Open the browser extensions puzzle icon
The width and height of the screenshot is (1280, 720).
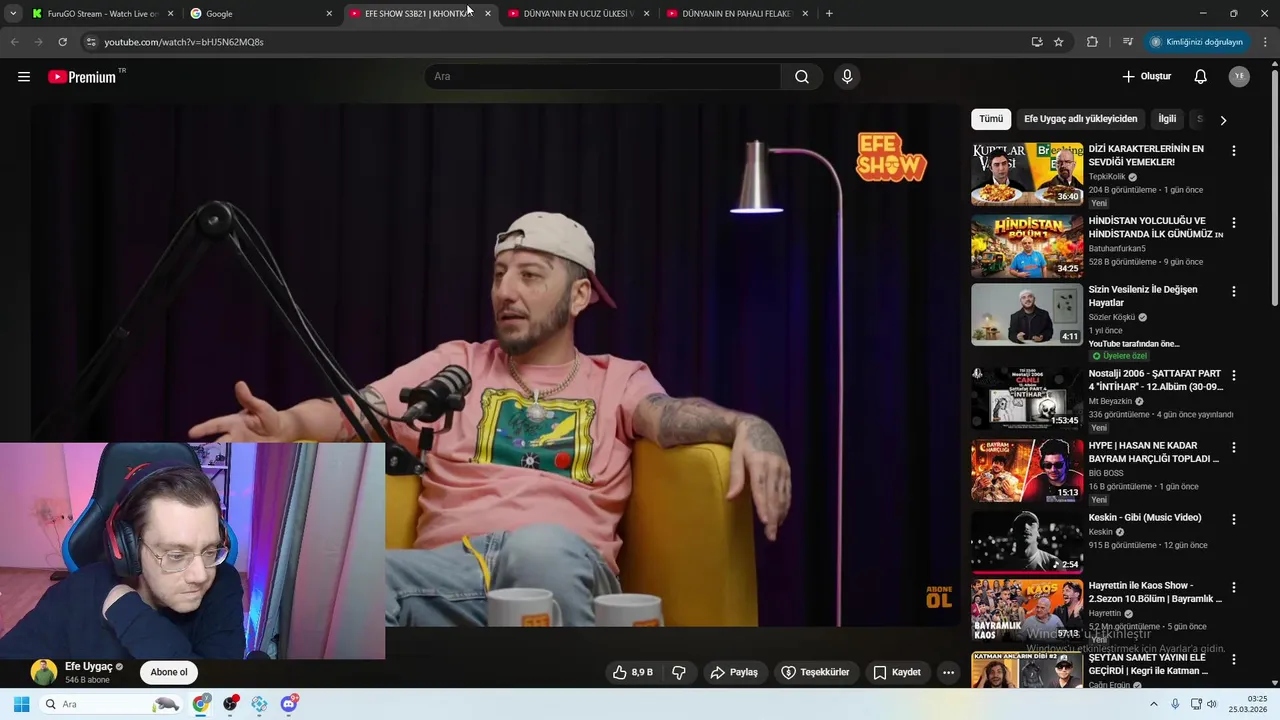[1092, 42]
